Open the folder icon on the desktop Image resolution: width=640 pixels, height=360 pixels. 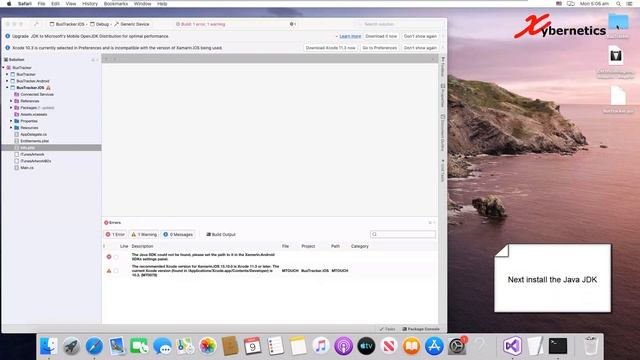618,22
